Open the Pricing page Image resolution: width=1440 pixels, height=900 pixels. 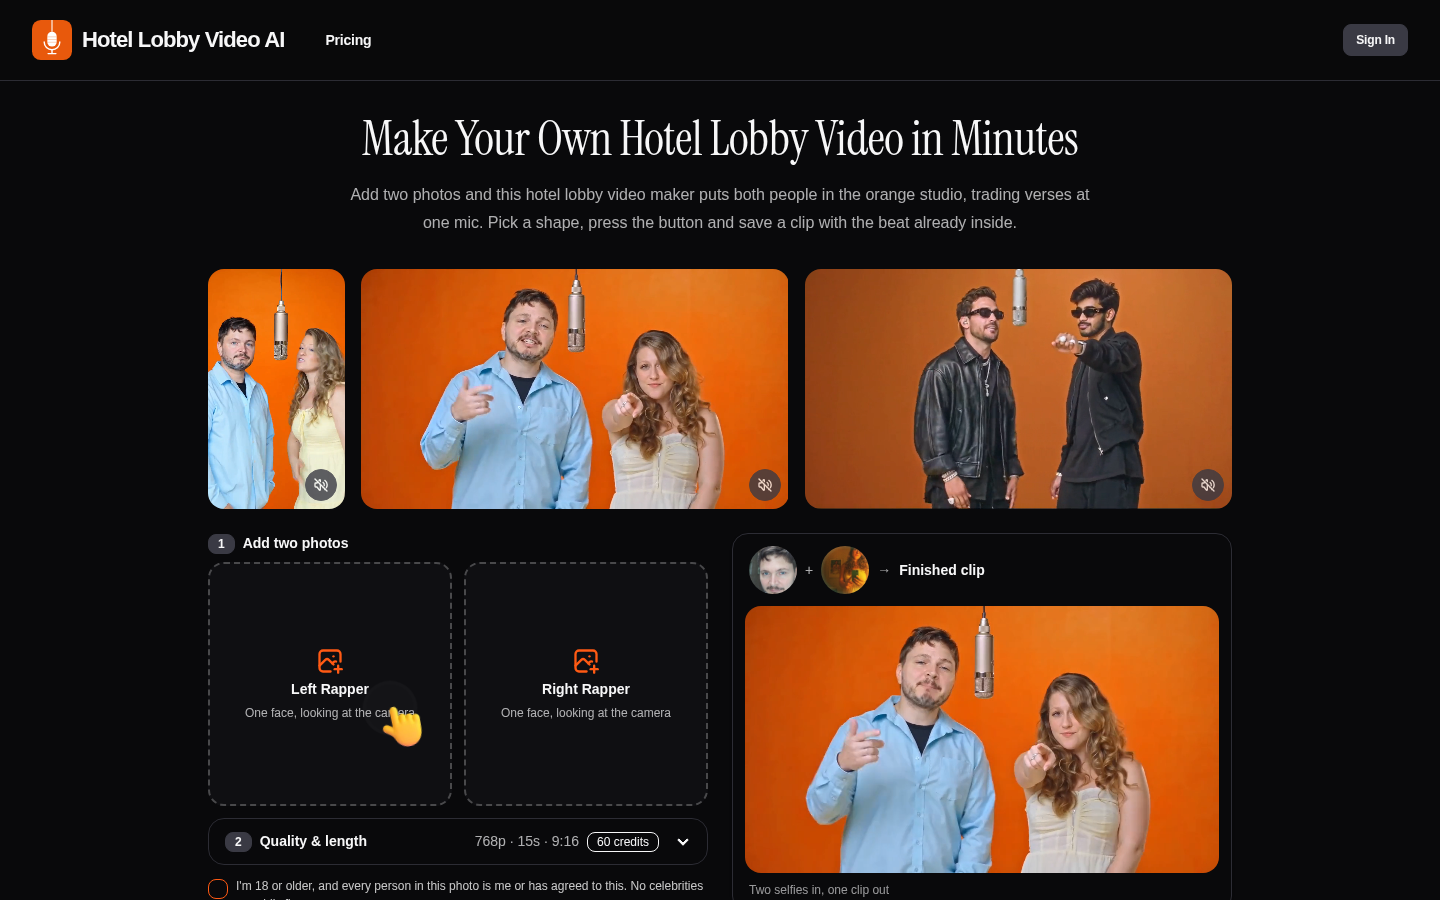(348, 40)
